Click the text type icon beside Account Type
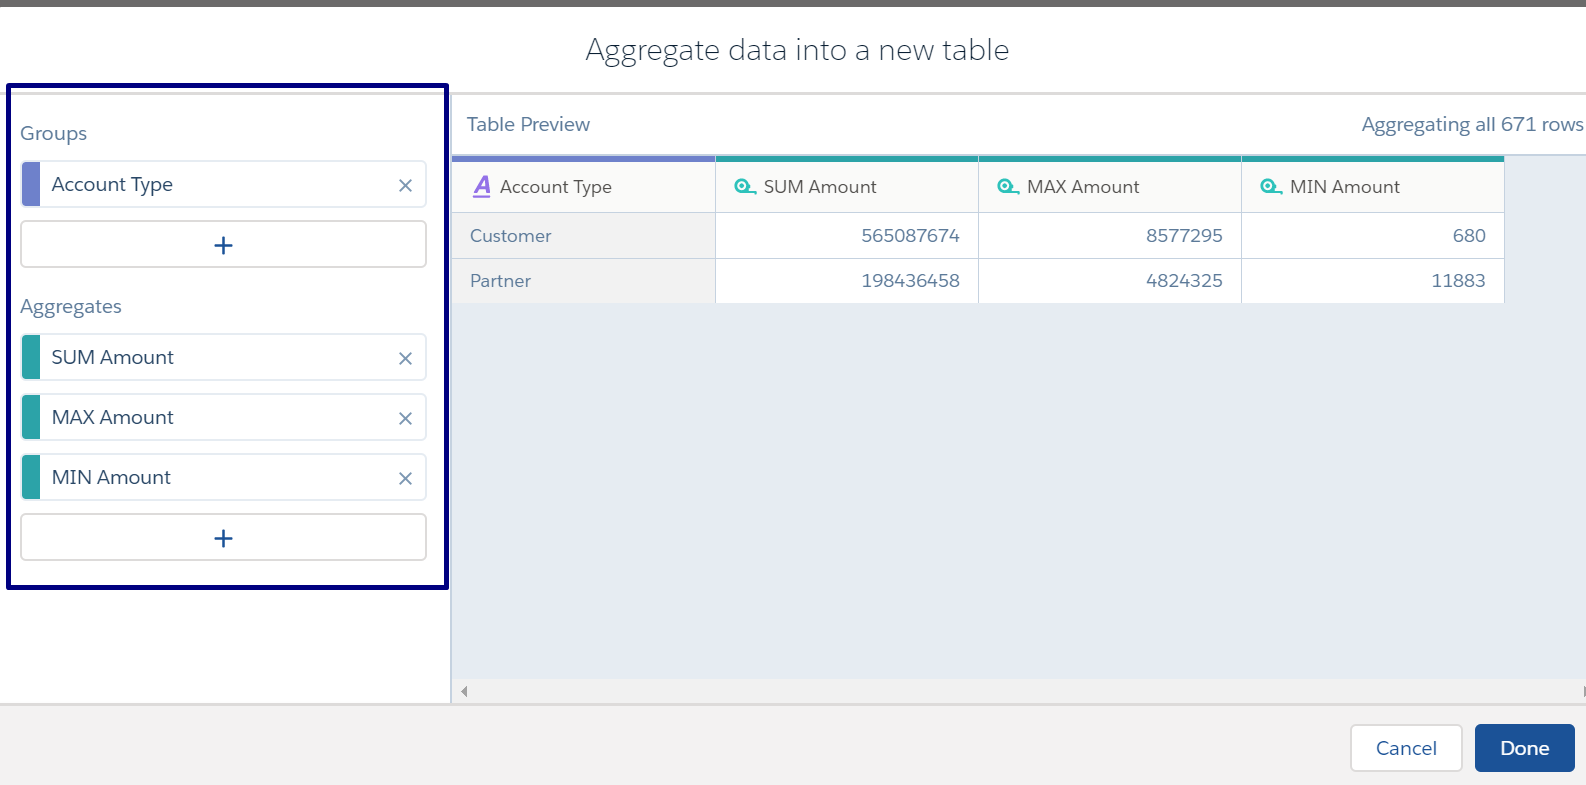This screenshot has width=1586, height=785. [x=482, y=186]
